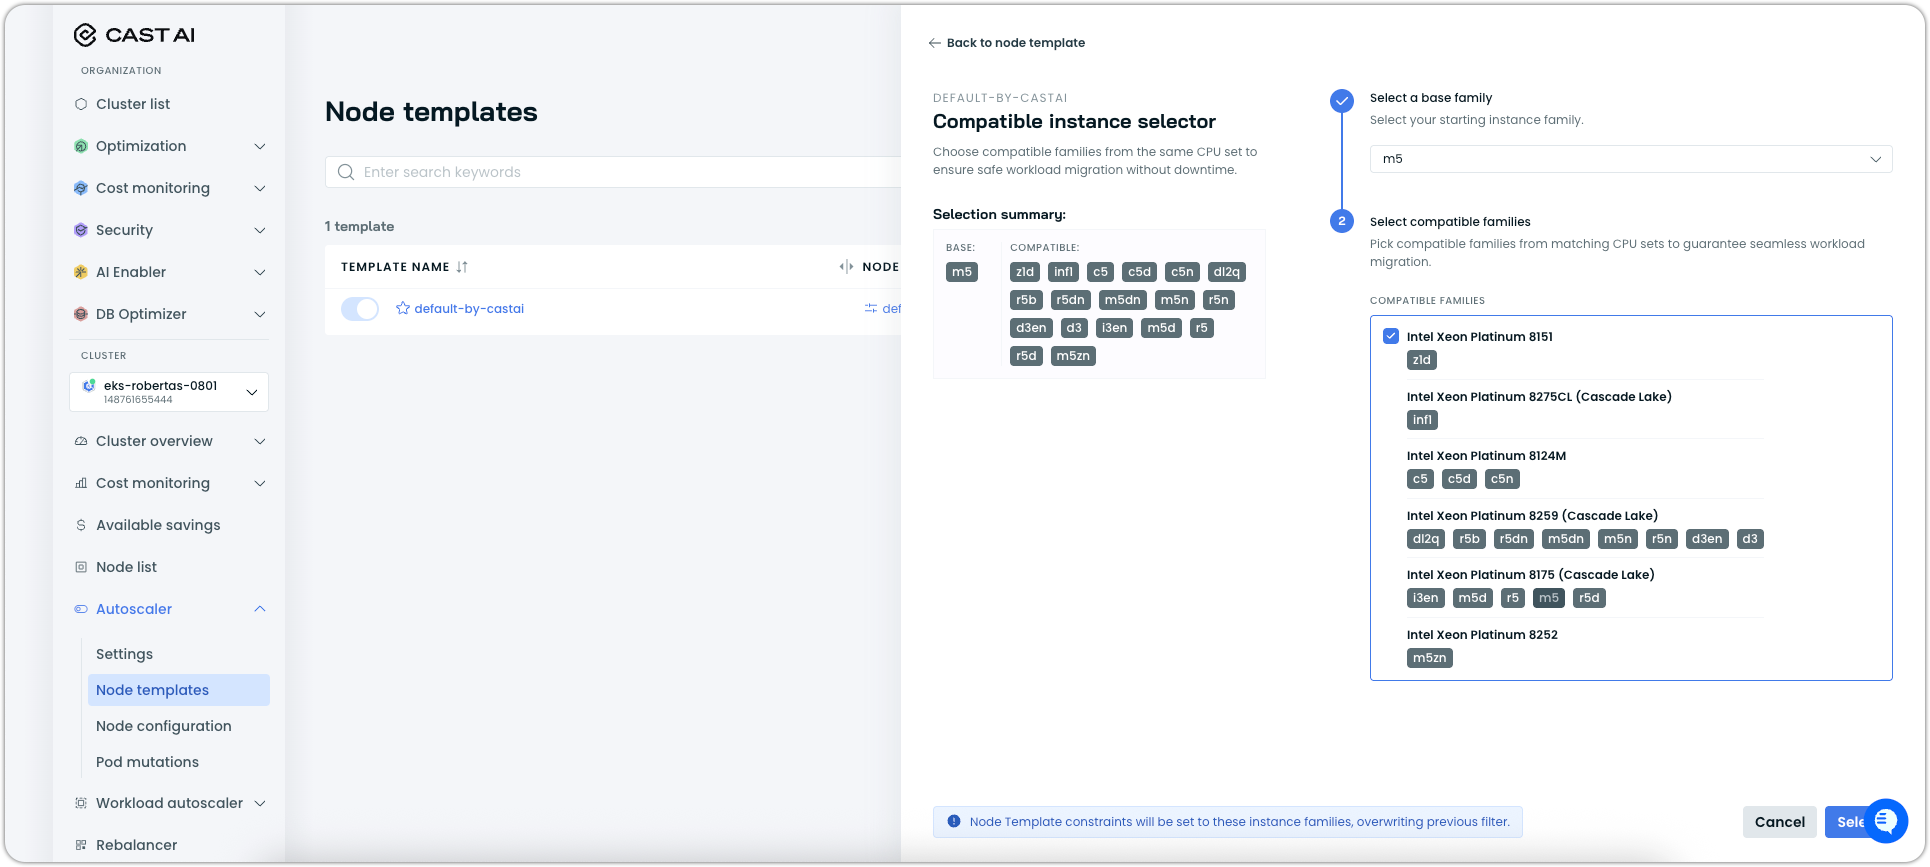The height and width of the screenshot is (867, 1930).
Task: Collapse the Autoscaler section chevron
Action: coord(260,609)
